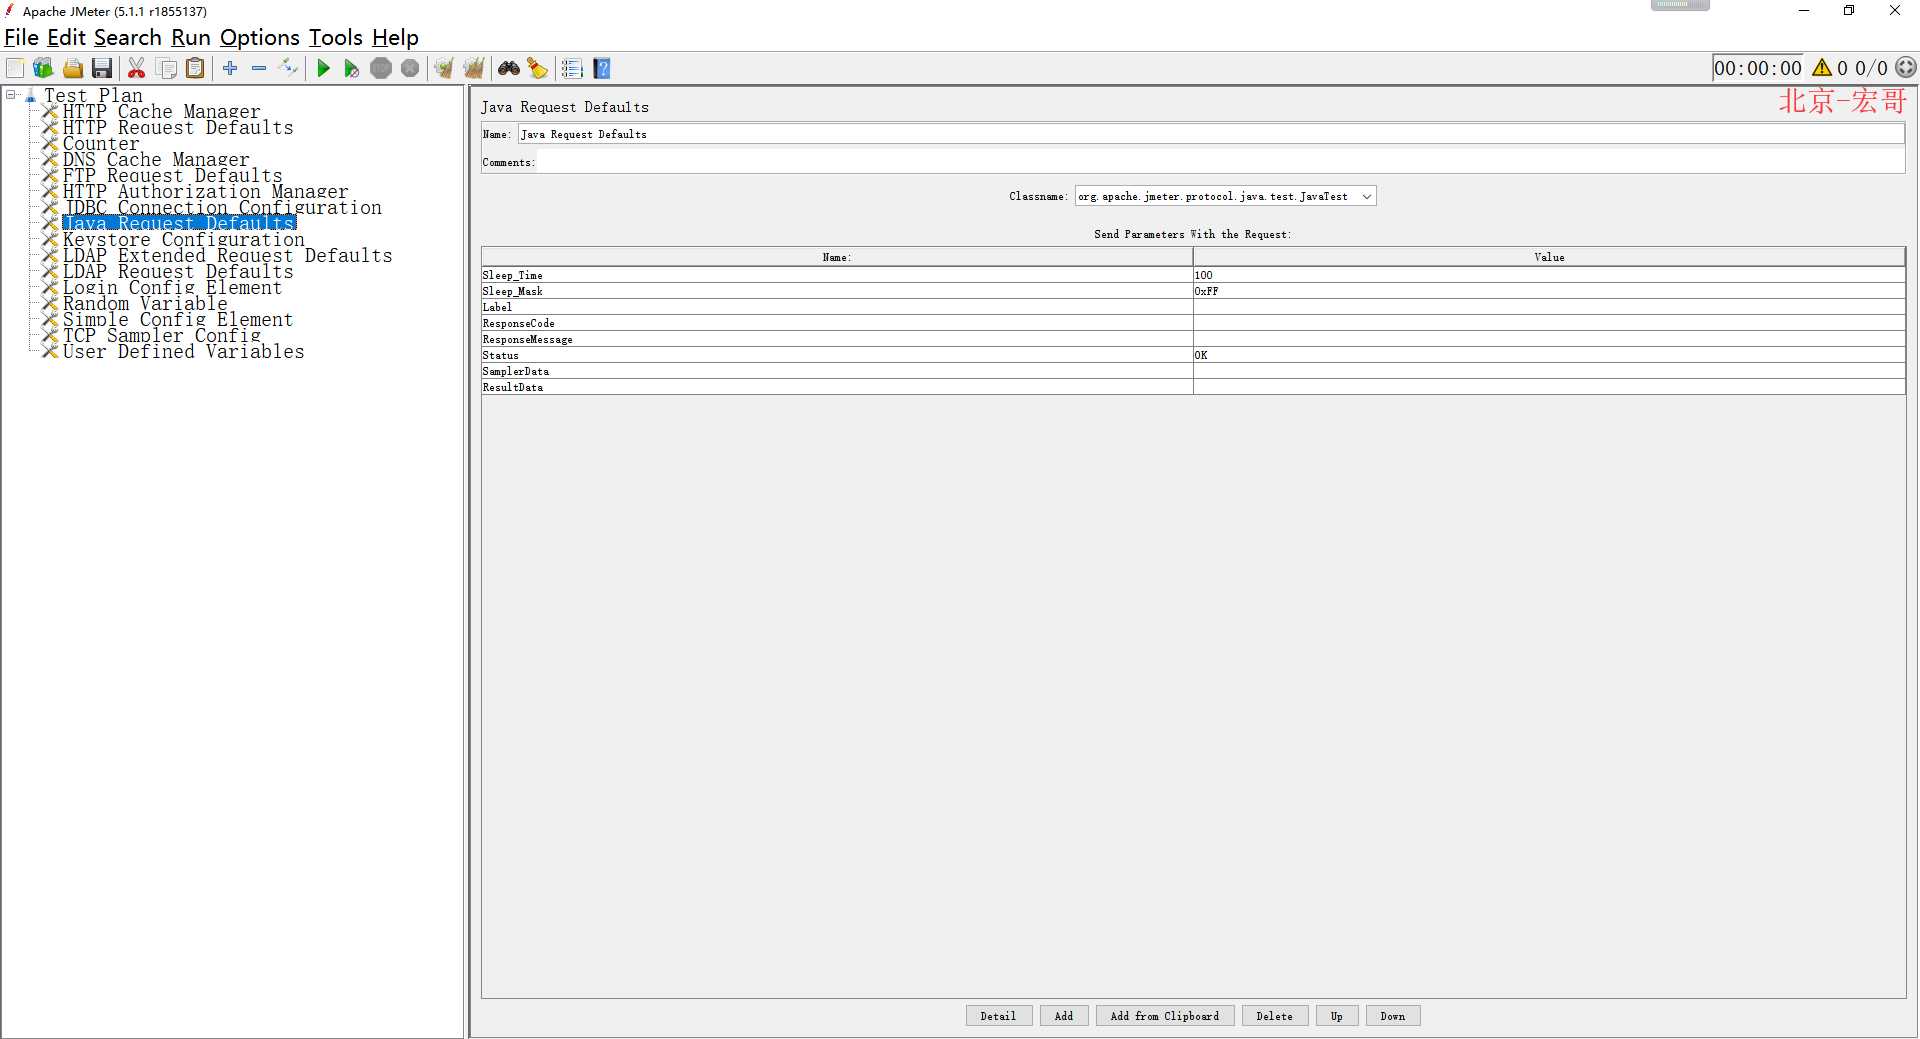1920x1039 pixels.
Task: Start the test with green play icon
Action: click(323, 68)
